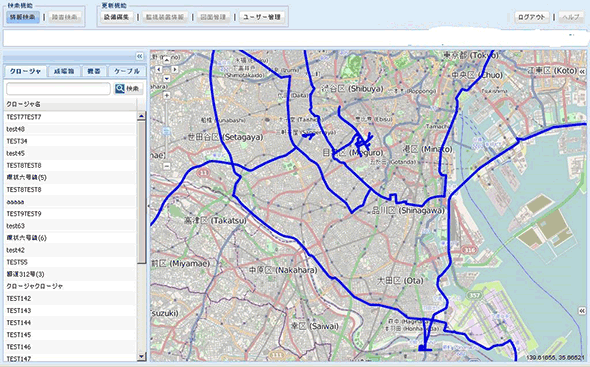Pan the map upward with the arrow
Screen dimensions: 590x367
tap(166, 61)
